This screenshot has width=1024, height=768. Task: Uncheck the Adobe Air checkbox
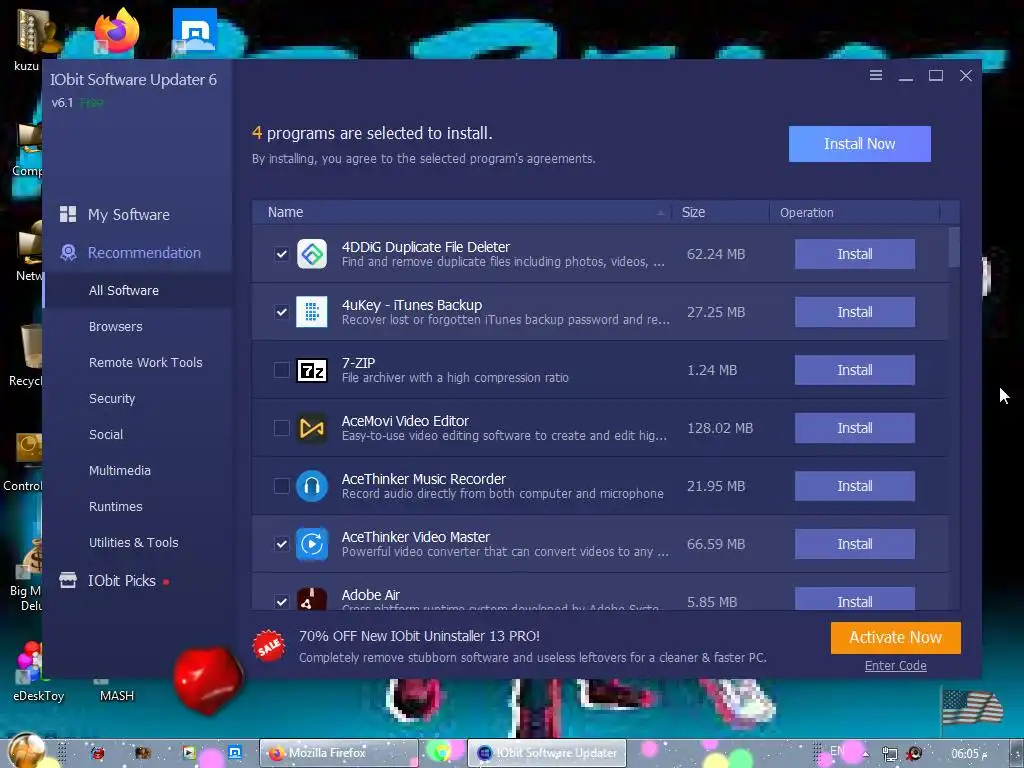281,601
